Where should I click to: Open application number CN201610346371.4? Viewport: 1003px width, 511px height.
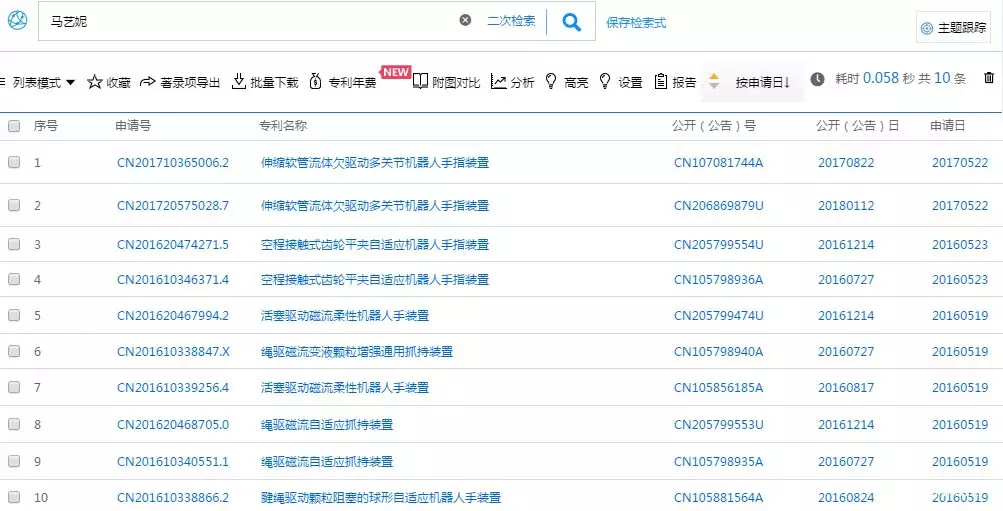pos(173,279)
